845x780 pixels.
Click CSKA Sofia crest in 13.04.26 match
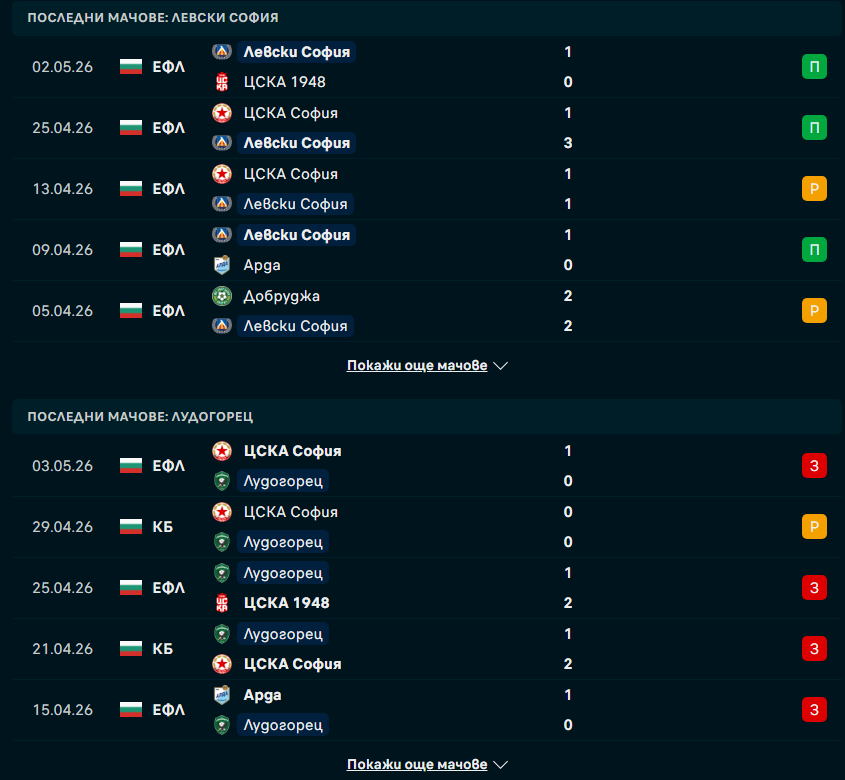pos(221,174)
